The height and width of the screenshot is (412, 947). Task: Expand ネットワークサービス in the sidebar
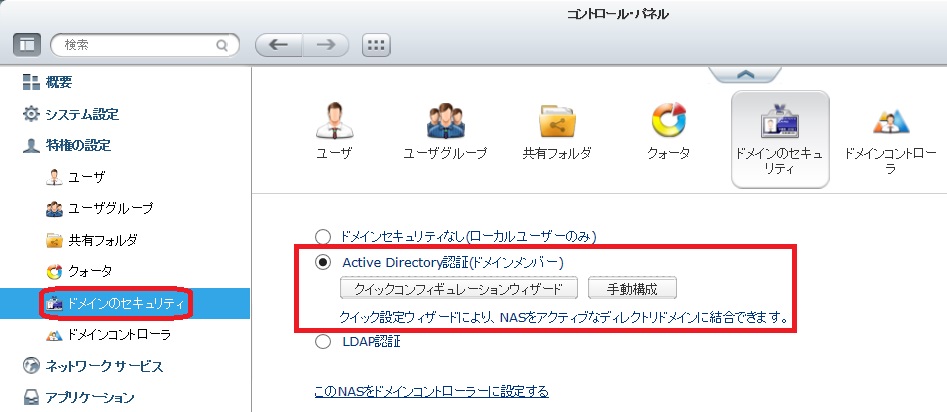pyautogui.click(x=104, y=366)
